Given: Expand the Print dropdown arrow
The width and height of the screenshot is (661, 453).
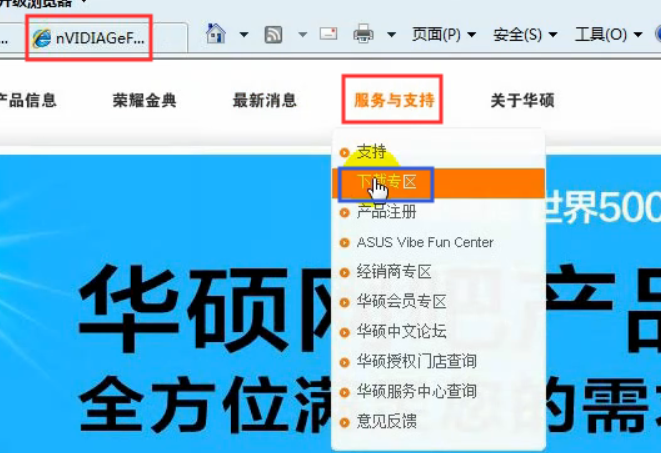Looking at the screenshot, I should tap(391, 35).
